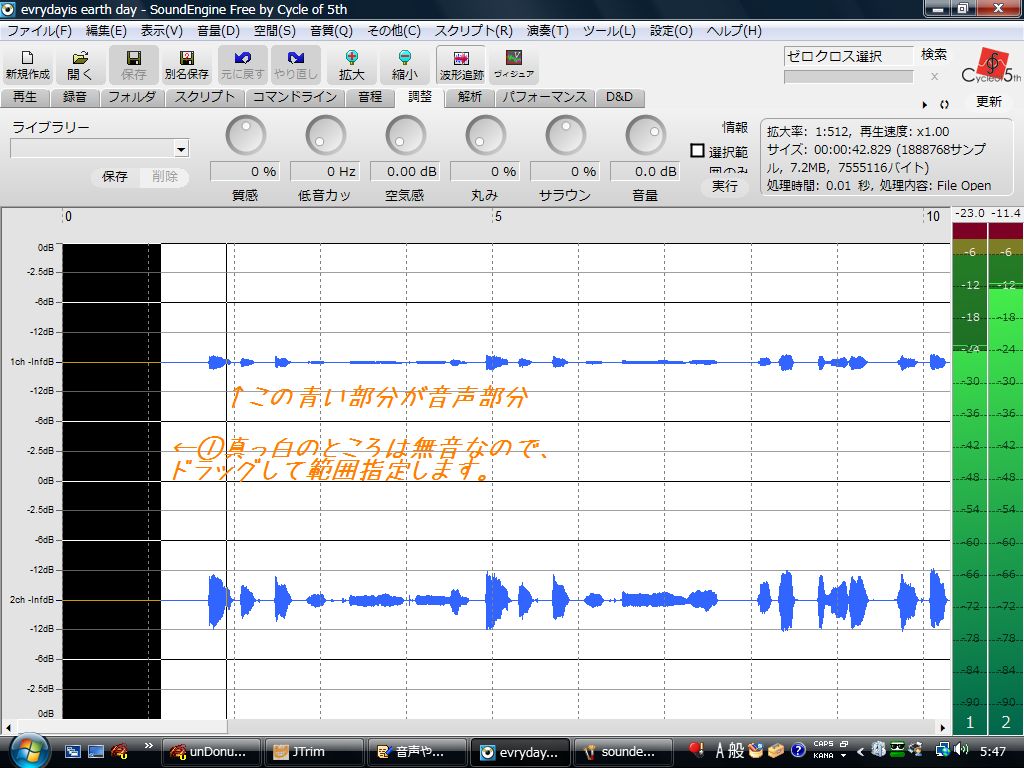
Task: Click the 検索 search button
Action: point(934,55)
